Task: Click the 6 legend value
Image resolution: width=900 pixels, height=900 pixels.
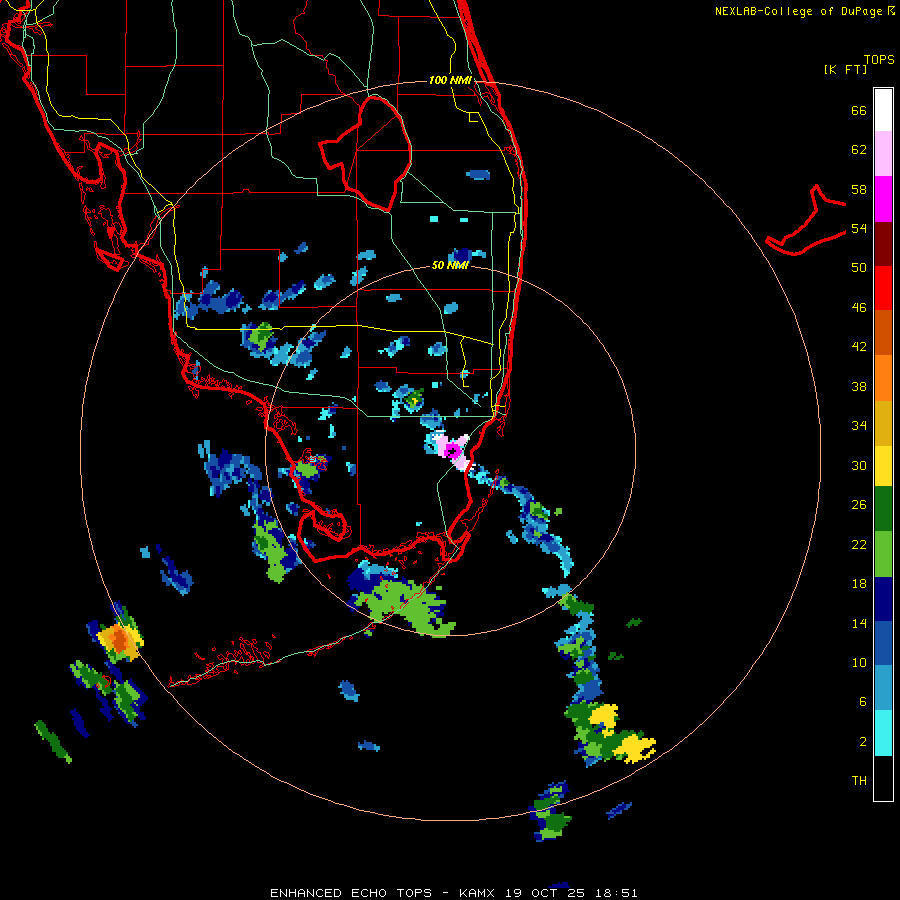Action: point(863,702)
